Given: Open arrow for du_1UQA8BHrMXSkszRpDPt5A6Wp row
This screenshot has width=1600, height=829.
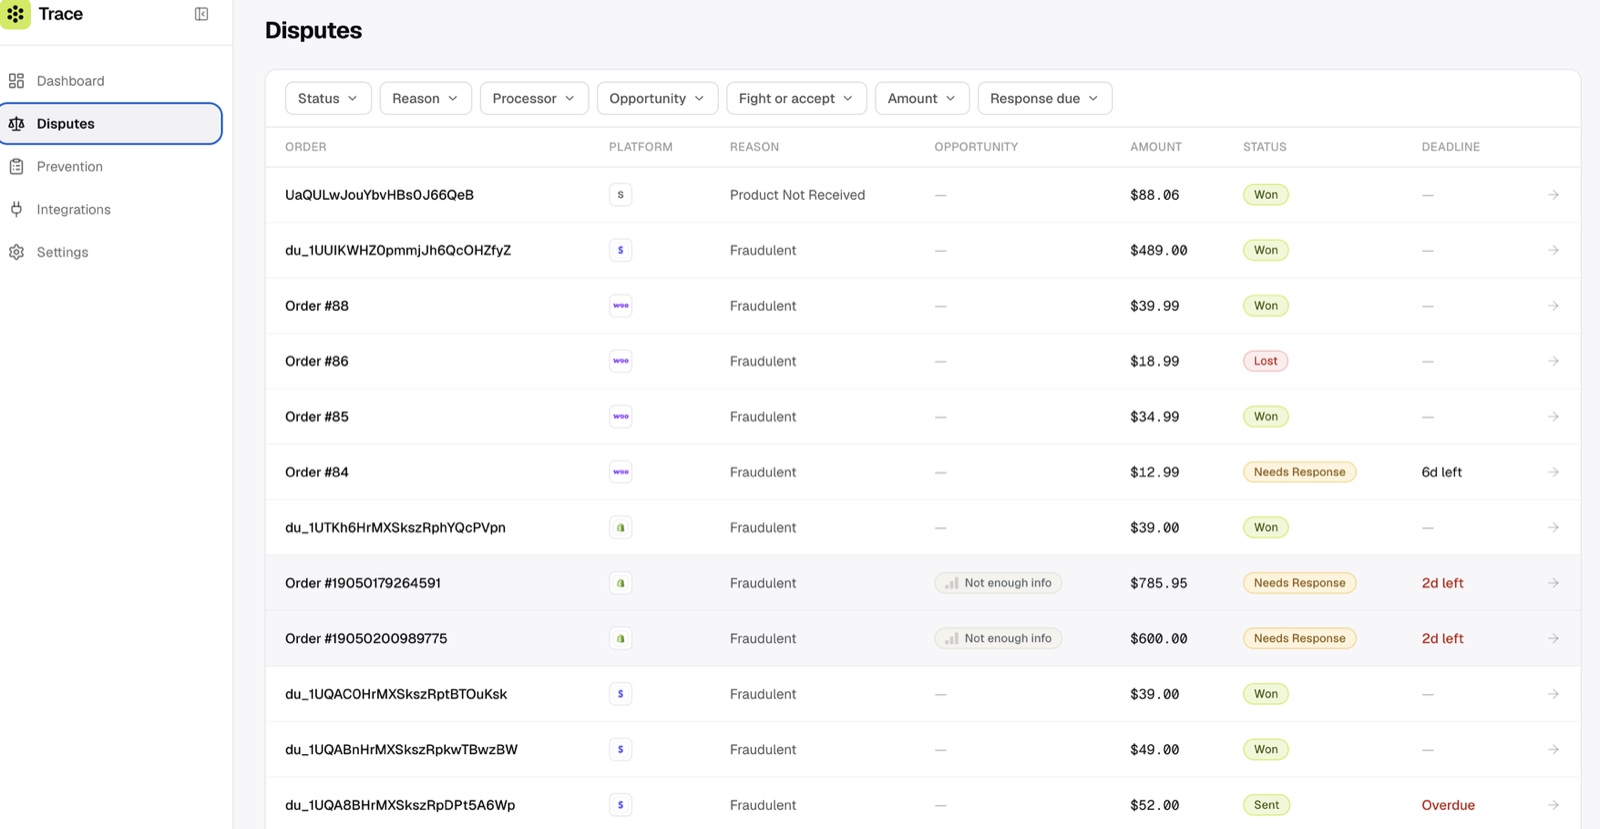Looking at the screenshot, I should click(1553, 805).
